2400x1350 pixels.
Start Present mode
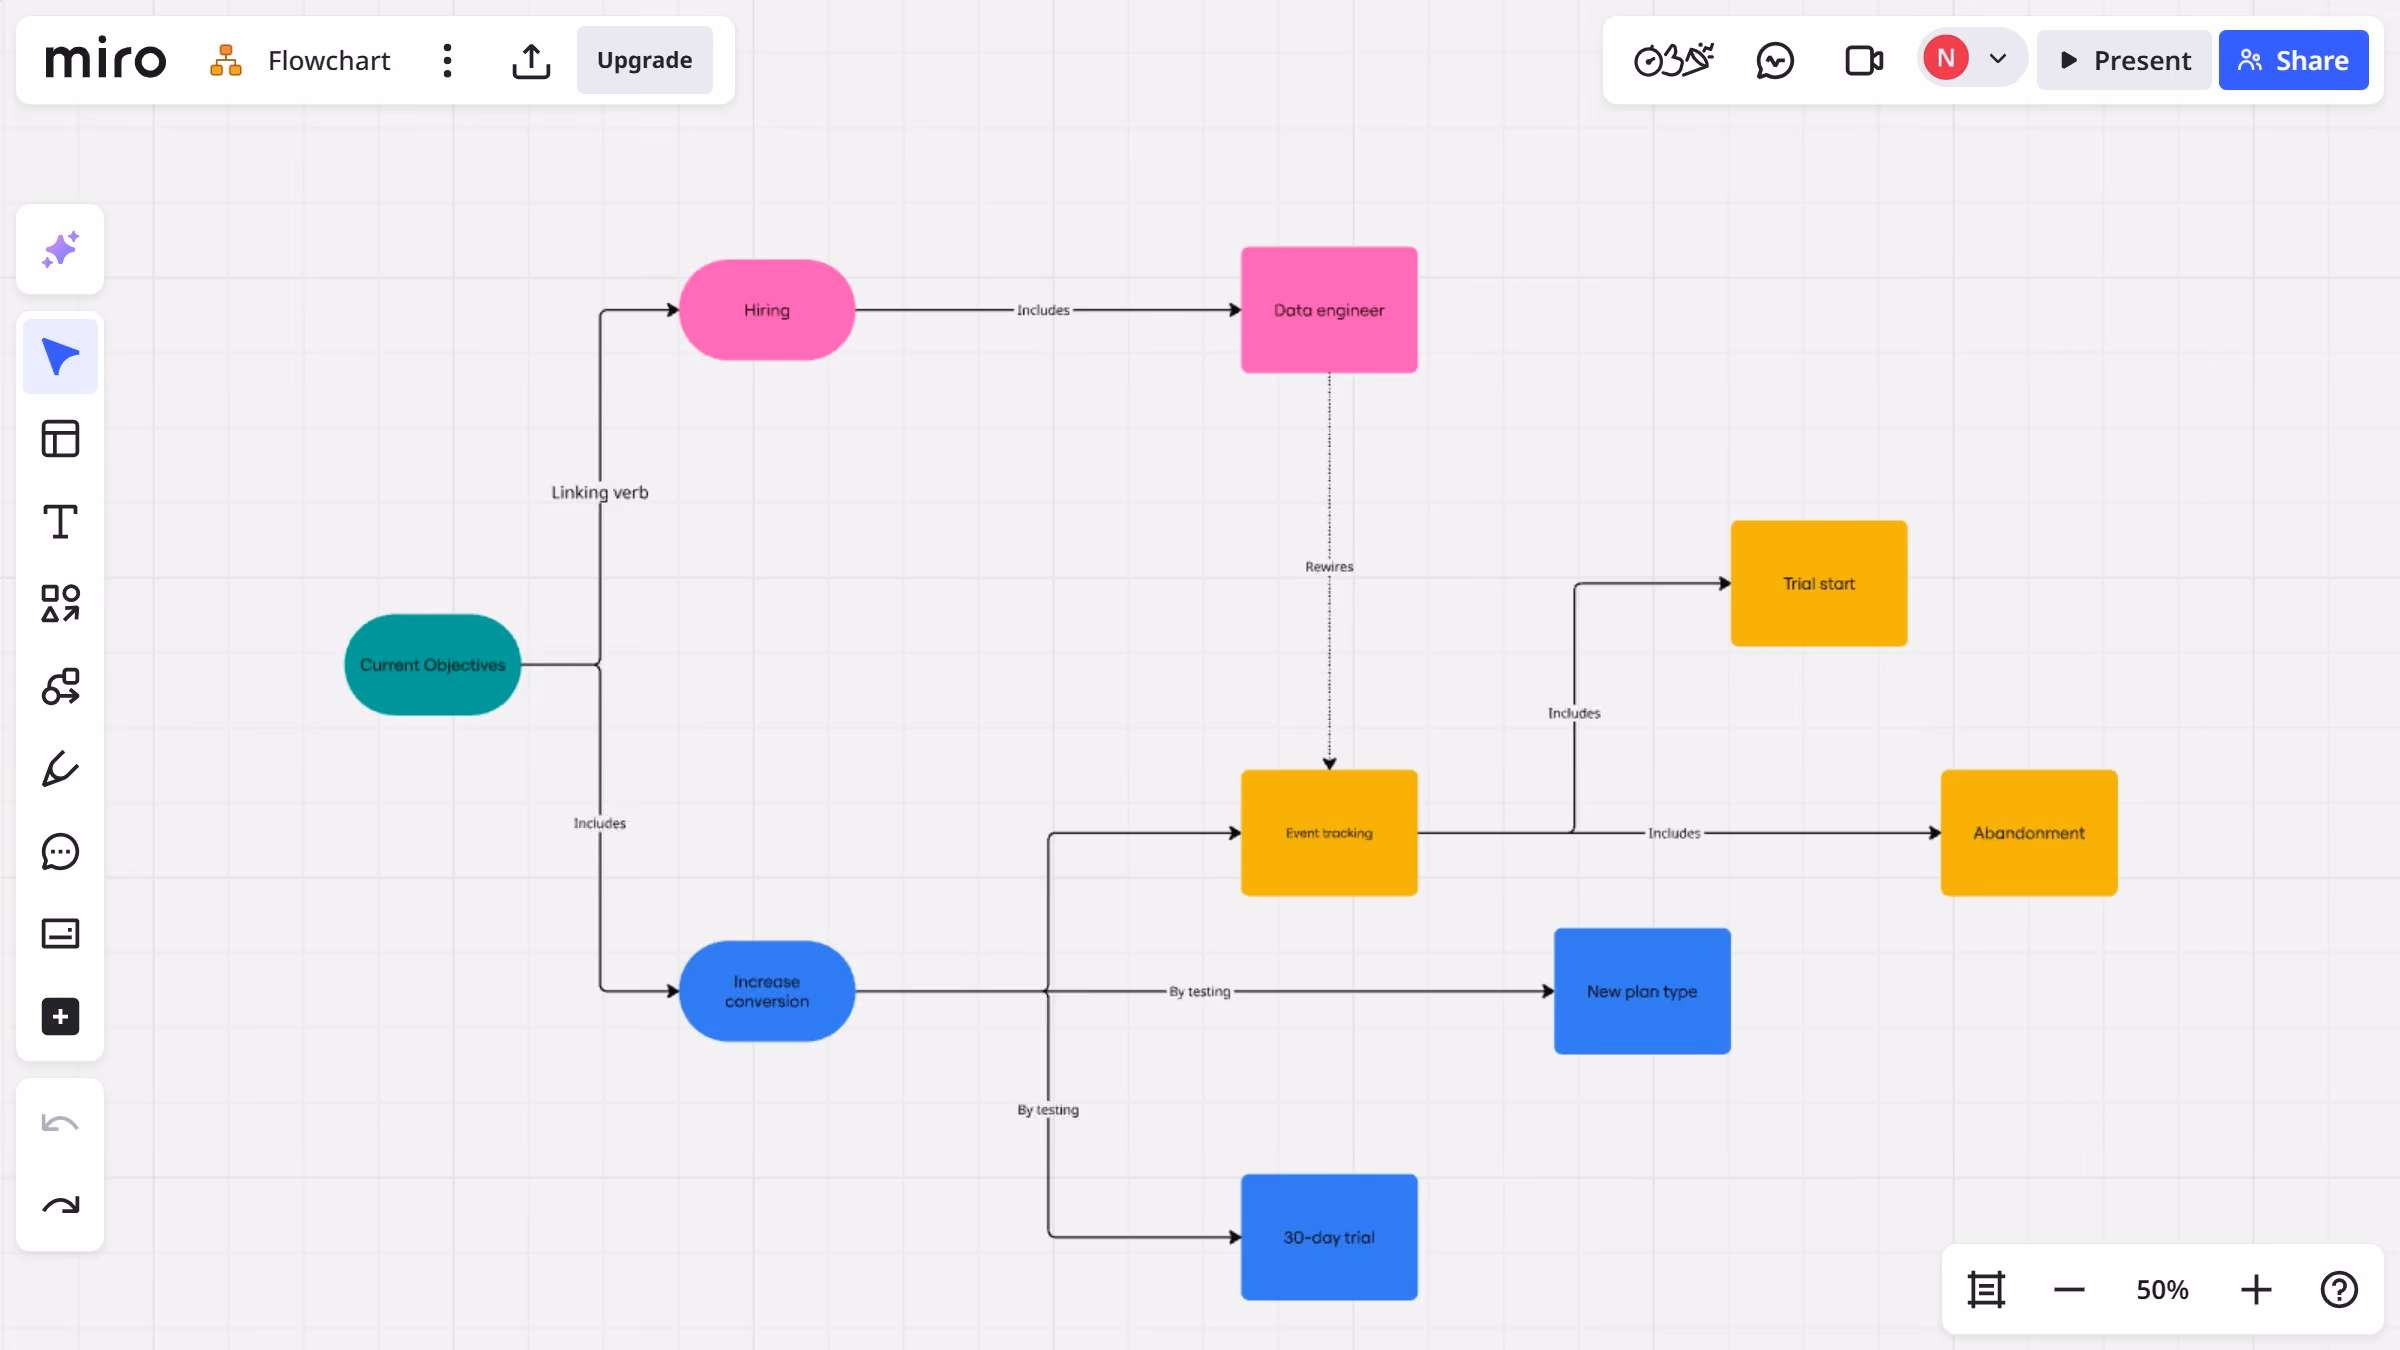[2124, 60]
